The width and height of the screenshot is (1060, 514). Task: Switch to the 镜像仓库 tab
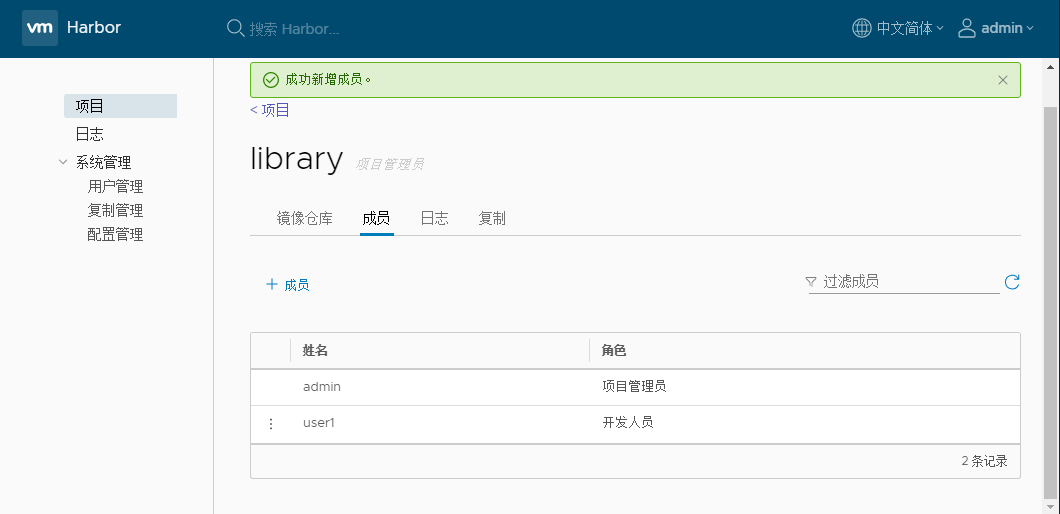tap(305, 218)
